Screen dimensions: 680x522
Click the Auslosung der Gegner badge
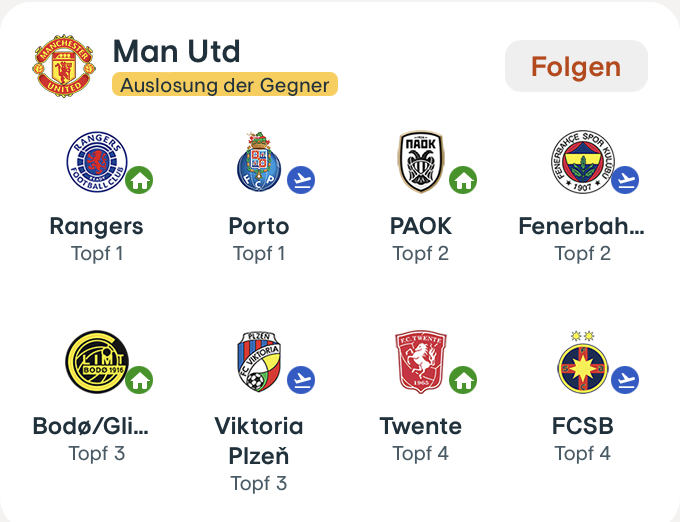225,85
